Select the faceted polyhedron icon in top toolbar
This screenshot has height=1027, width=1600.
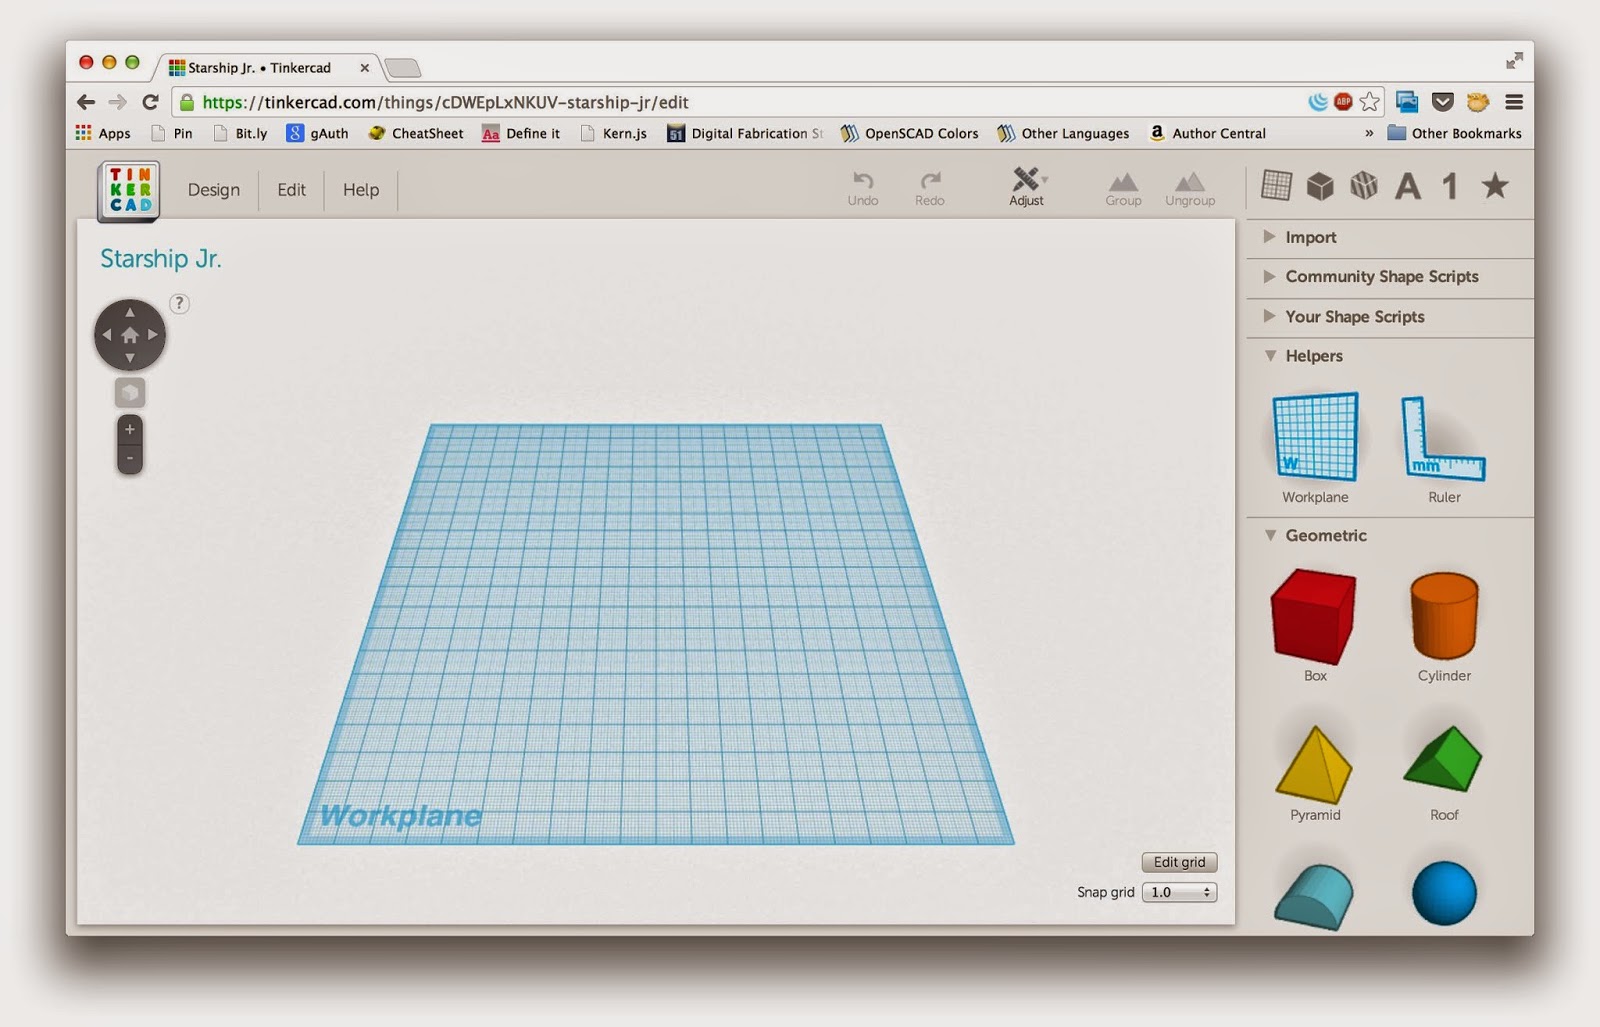[1364, 185]
